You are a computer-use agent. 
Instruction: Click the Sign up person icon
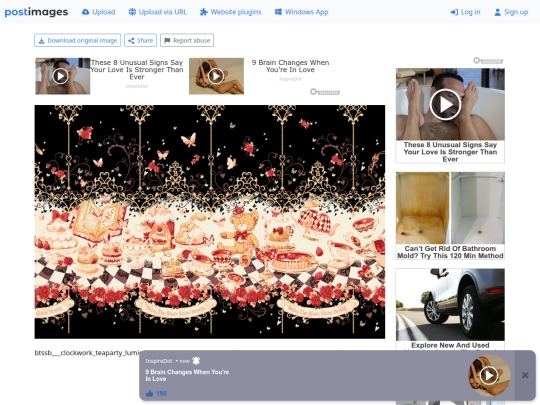[x=498, y=12]
